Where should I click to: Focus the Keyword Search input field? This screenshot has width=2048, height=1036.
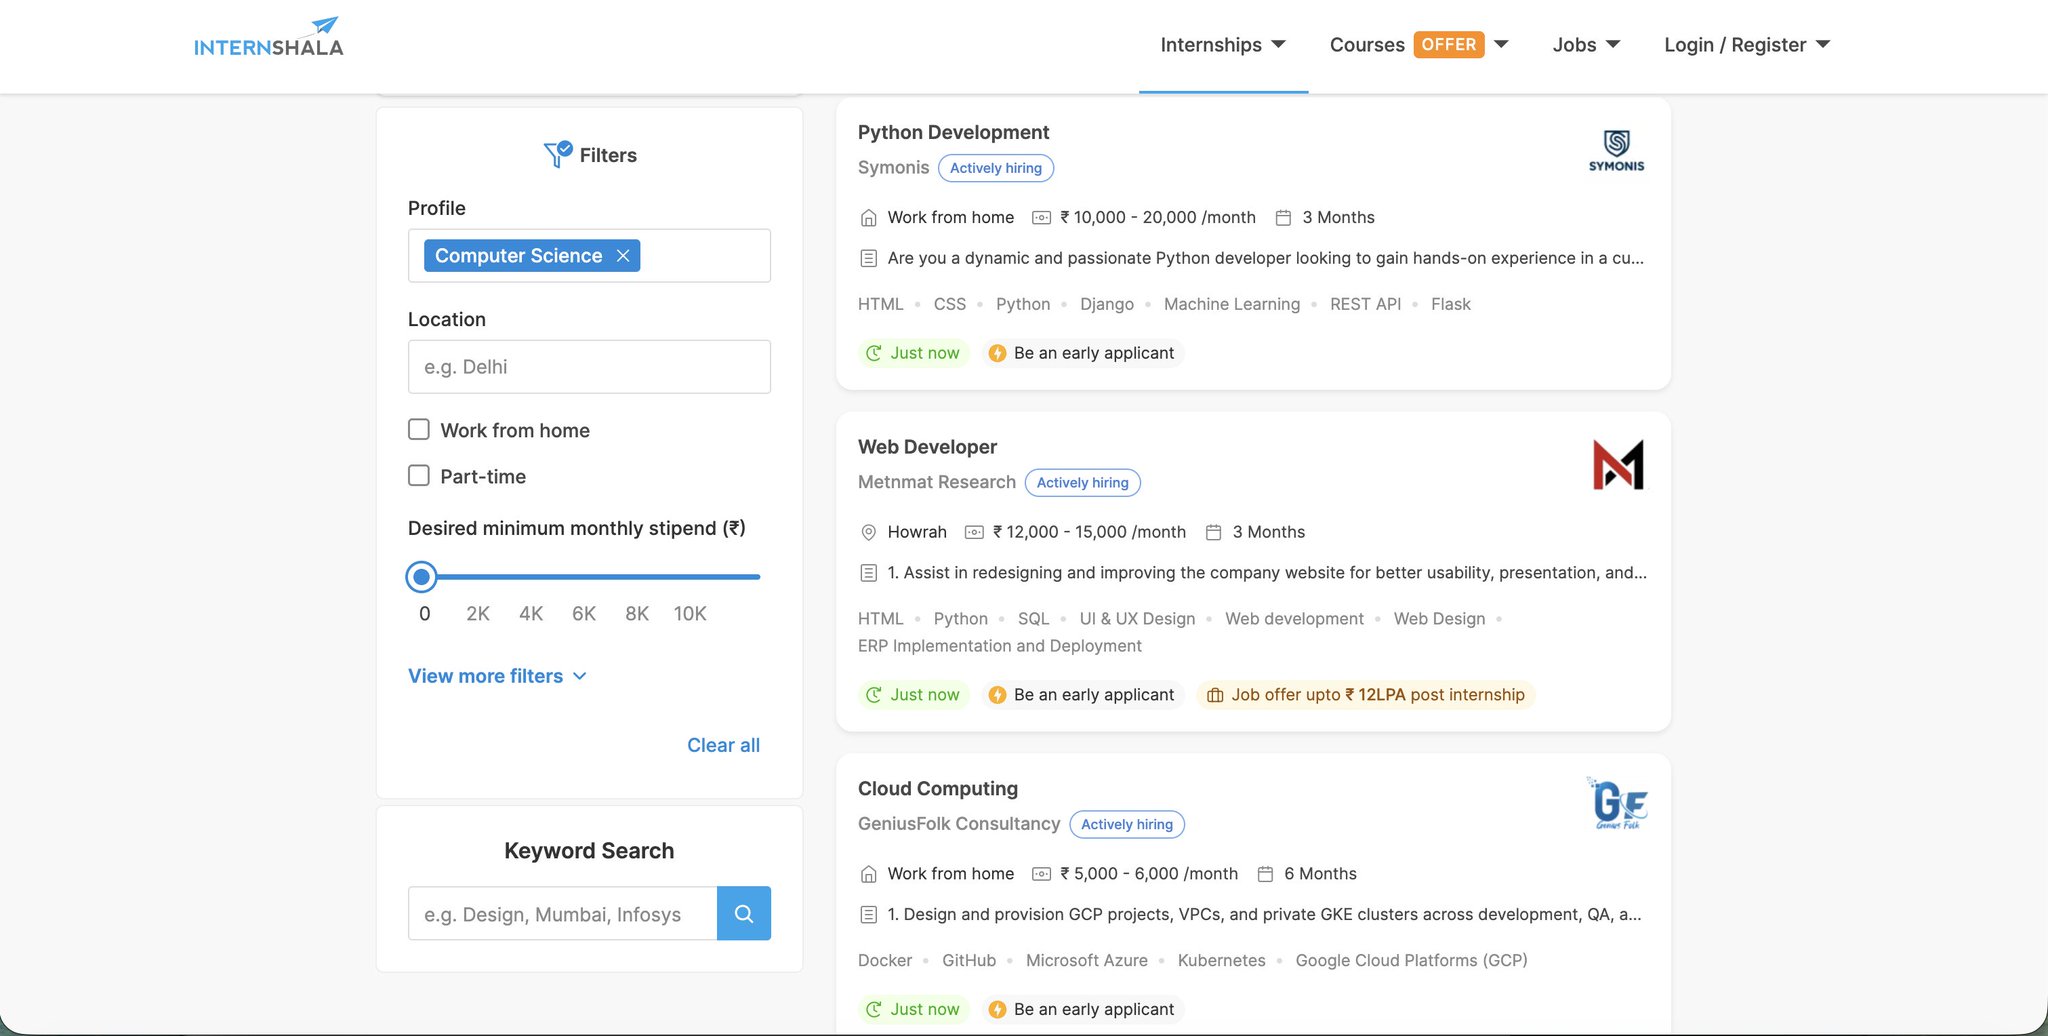[563, 913]
